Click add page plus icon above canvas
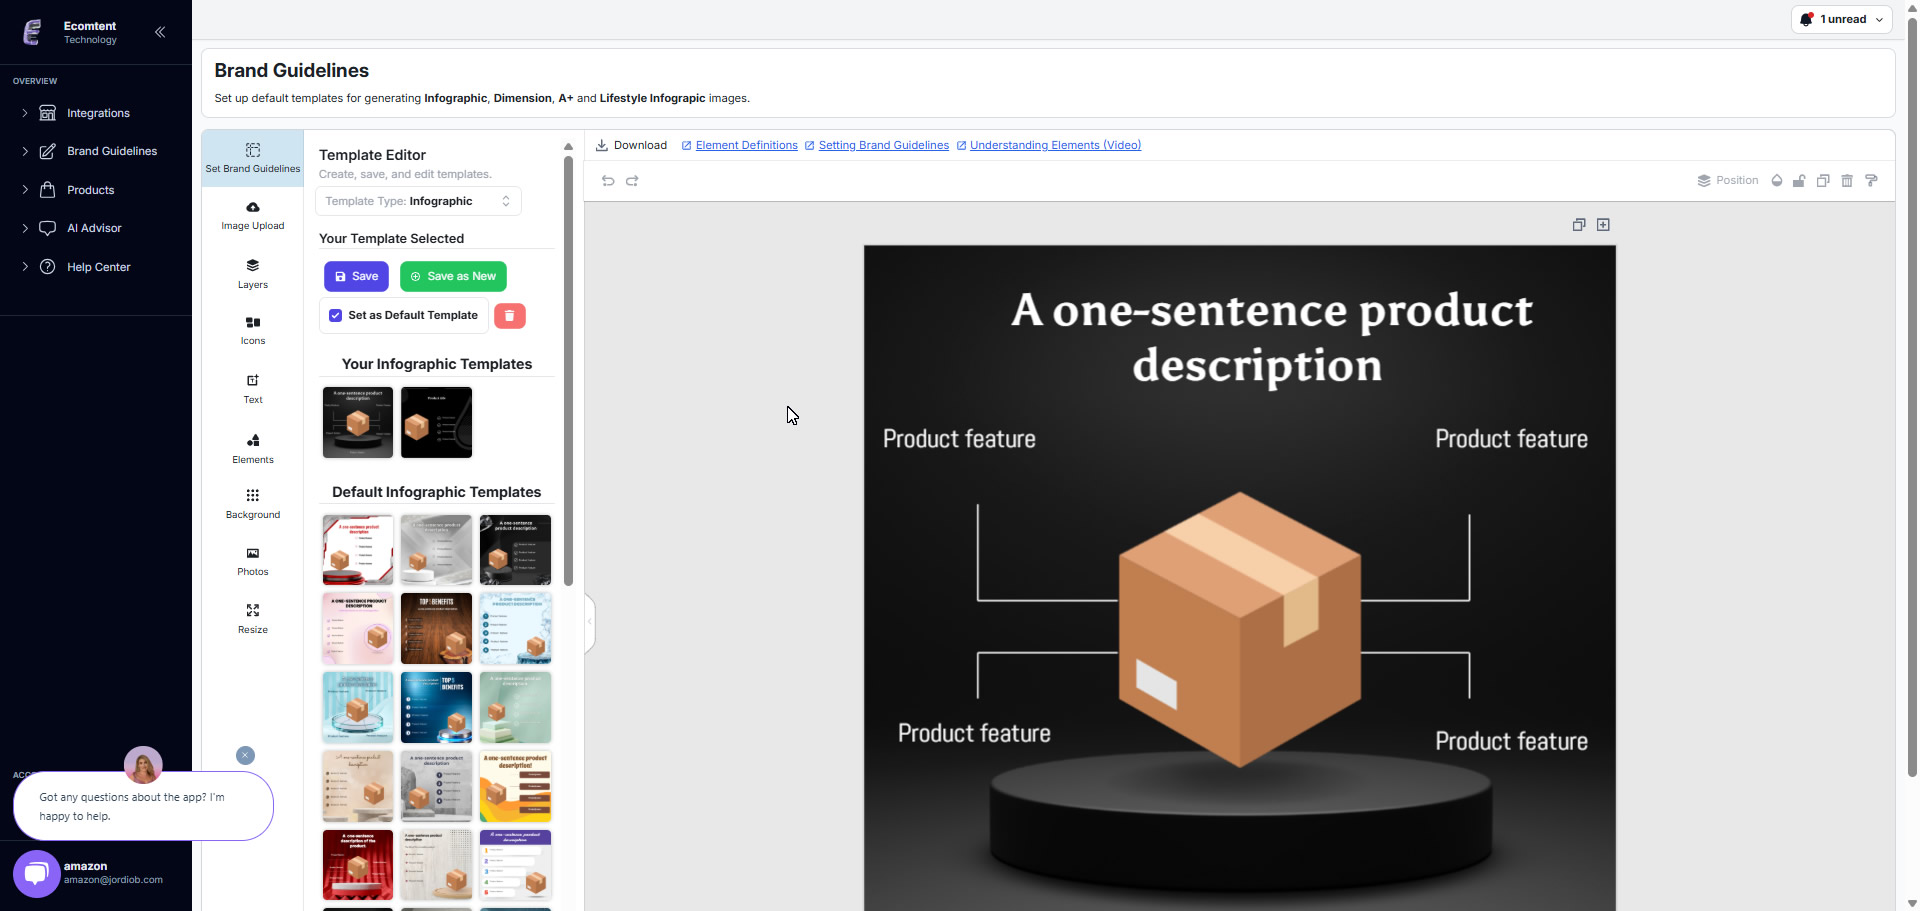Image resolution: width=1920 pixels, height=911 pixels. [x=1603, y=225]
